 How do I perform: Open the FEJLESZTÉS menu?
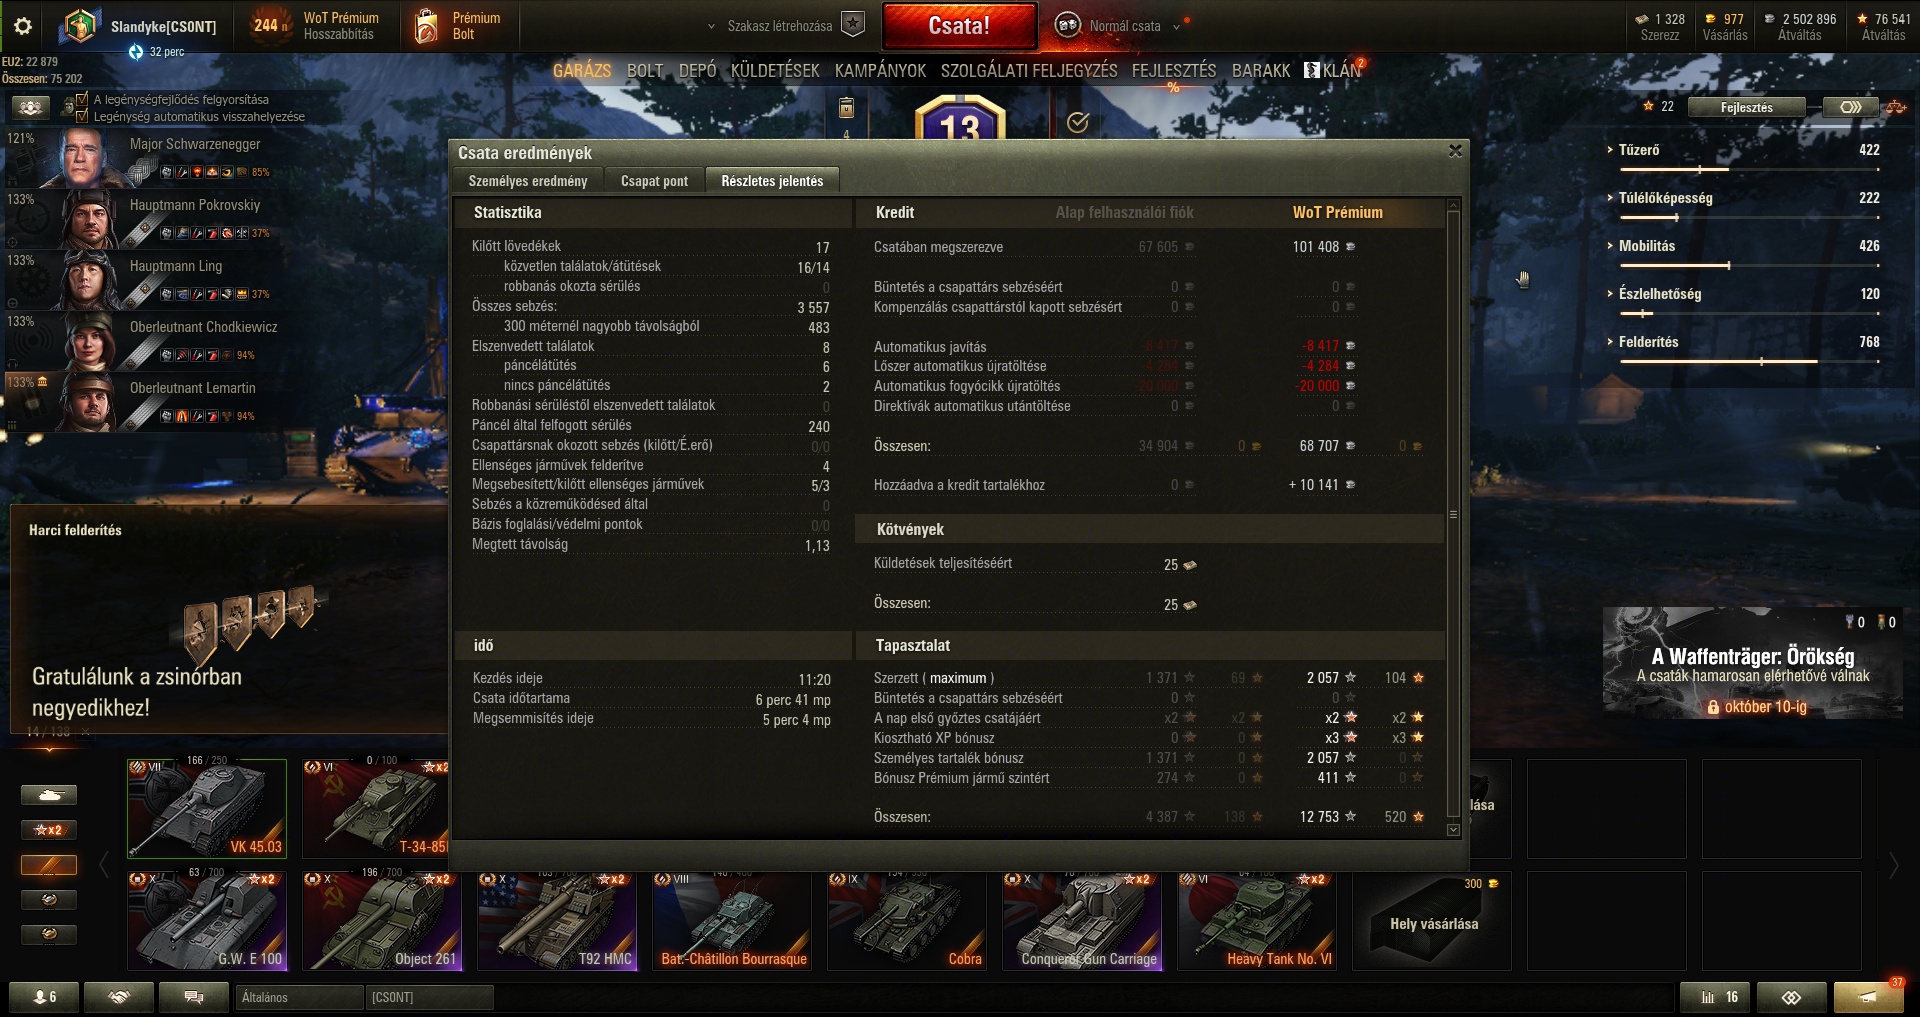click(x=1174, y=70)
